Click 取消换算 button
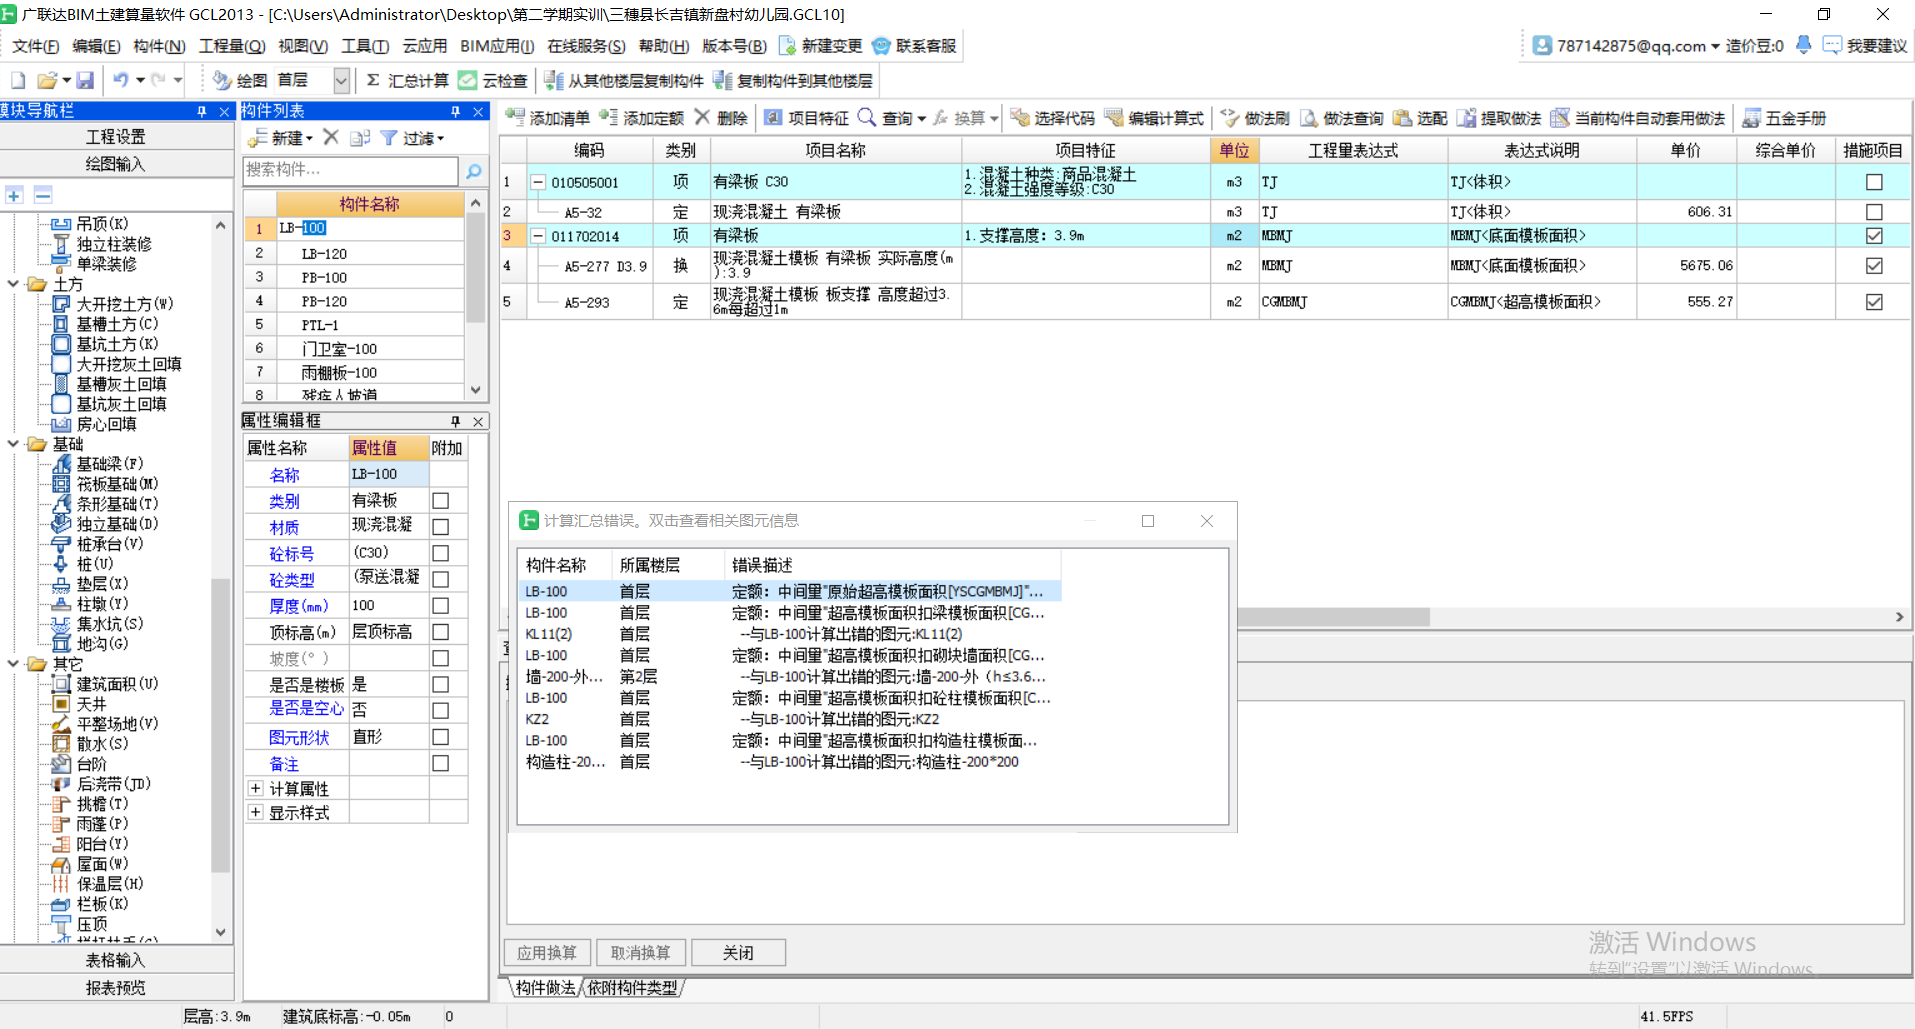Screen dimensions: 1915x1029 641,953
